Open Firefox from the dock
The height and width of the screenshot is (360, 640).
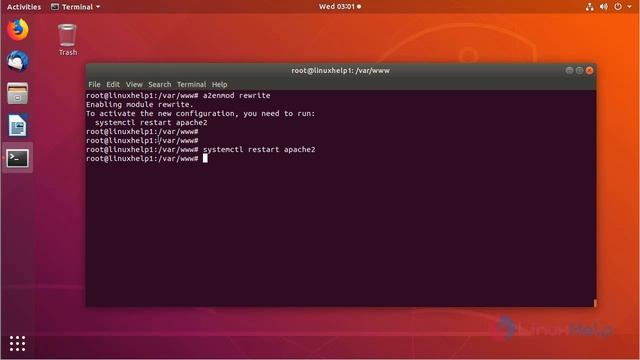click(18, 29)
